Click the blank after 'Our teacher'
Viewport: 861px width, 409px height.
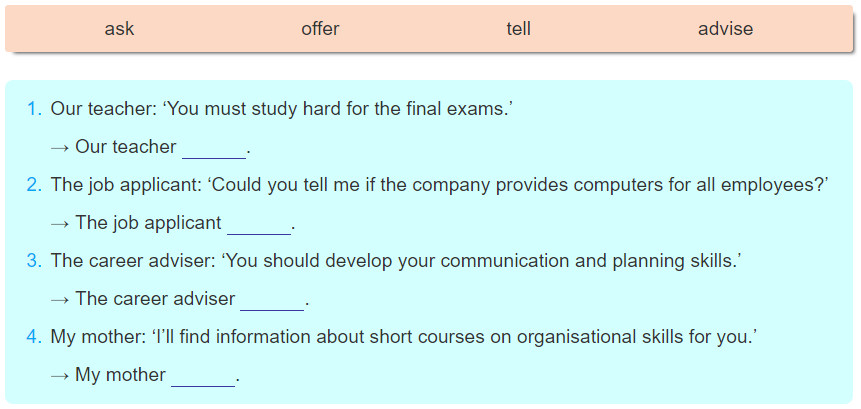214,148
